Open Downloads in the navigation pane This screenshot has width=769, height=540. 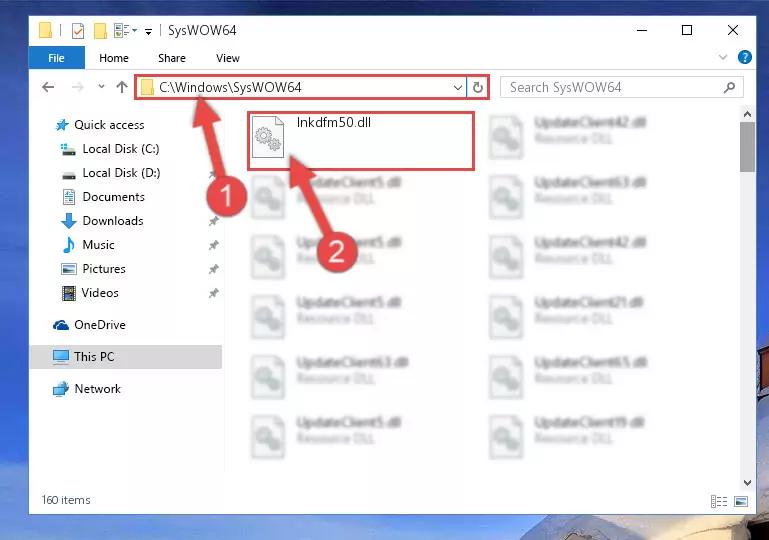[113, 221]
